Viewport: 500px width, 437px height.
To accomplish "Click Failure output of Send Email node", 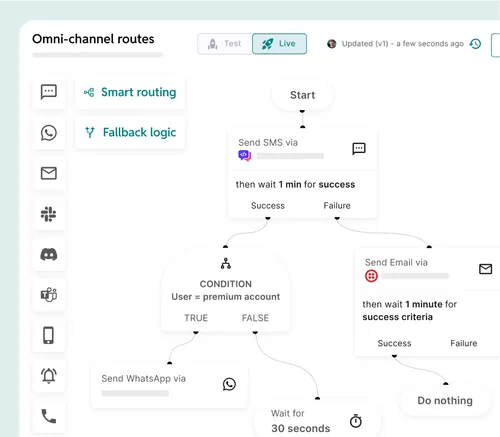I will tap(464, 343).
